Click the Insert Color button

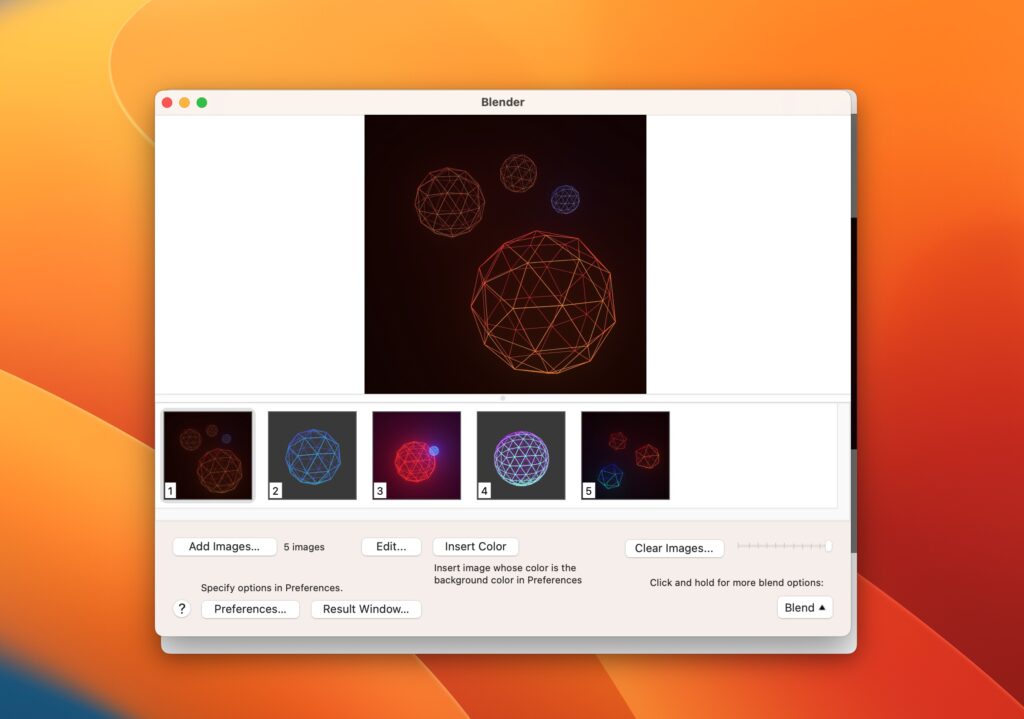click(x=475, y=546)
